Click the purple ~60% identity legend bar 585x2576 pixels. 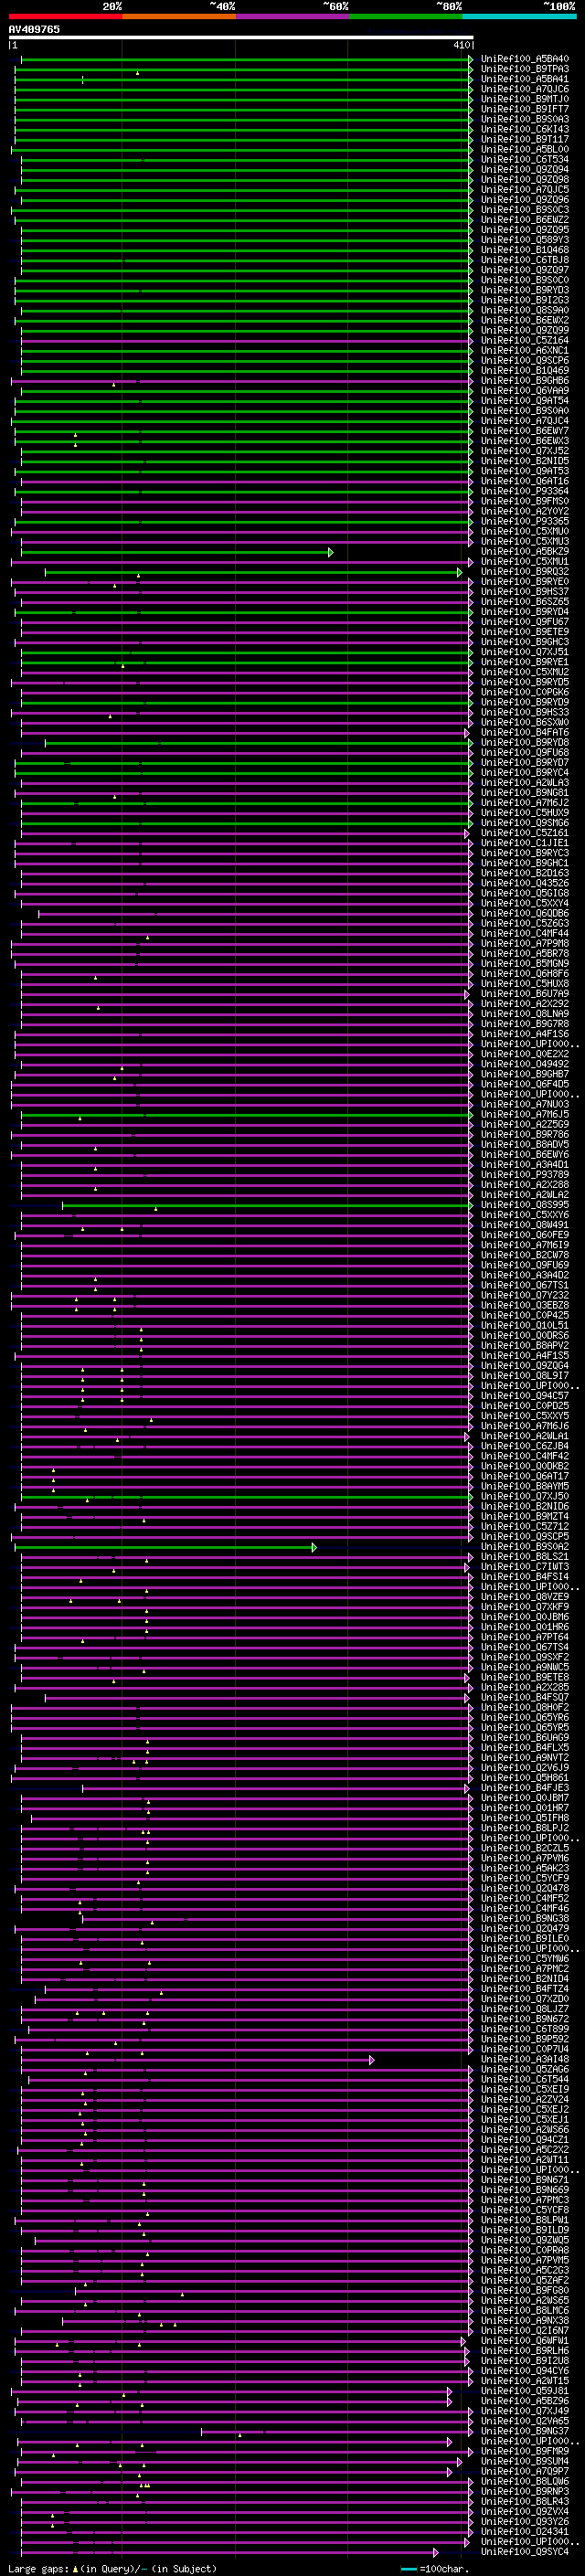pyautogui.click(x=292, y=16)
